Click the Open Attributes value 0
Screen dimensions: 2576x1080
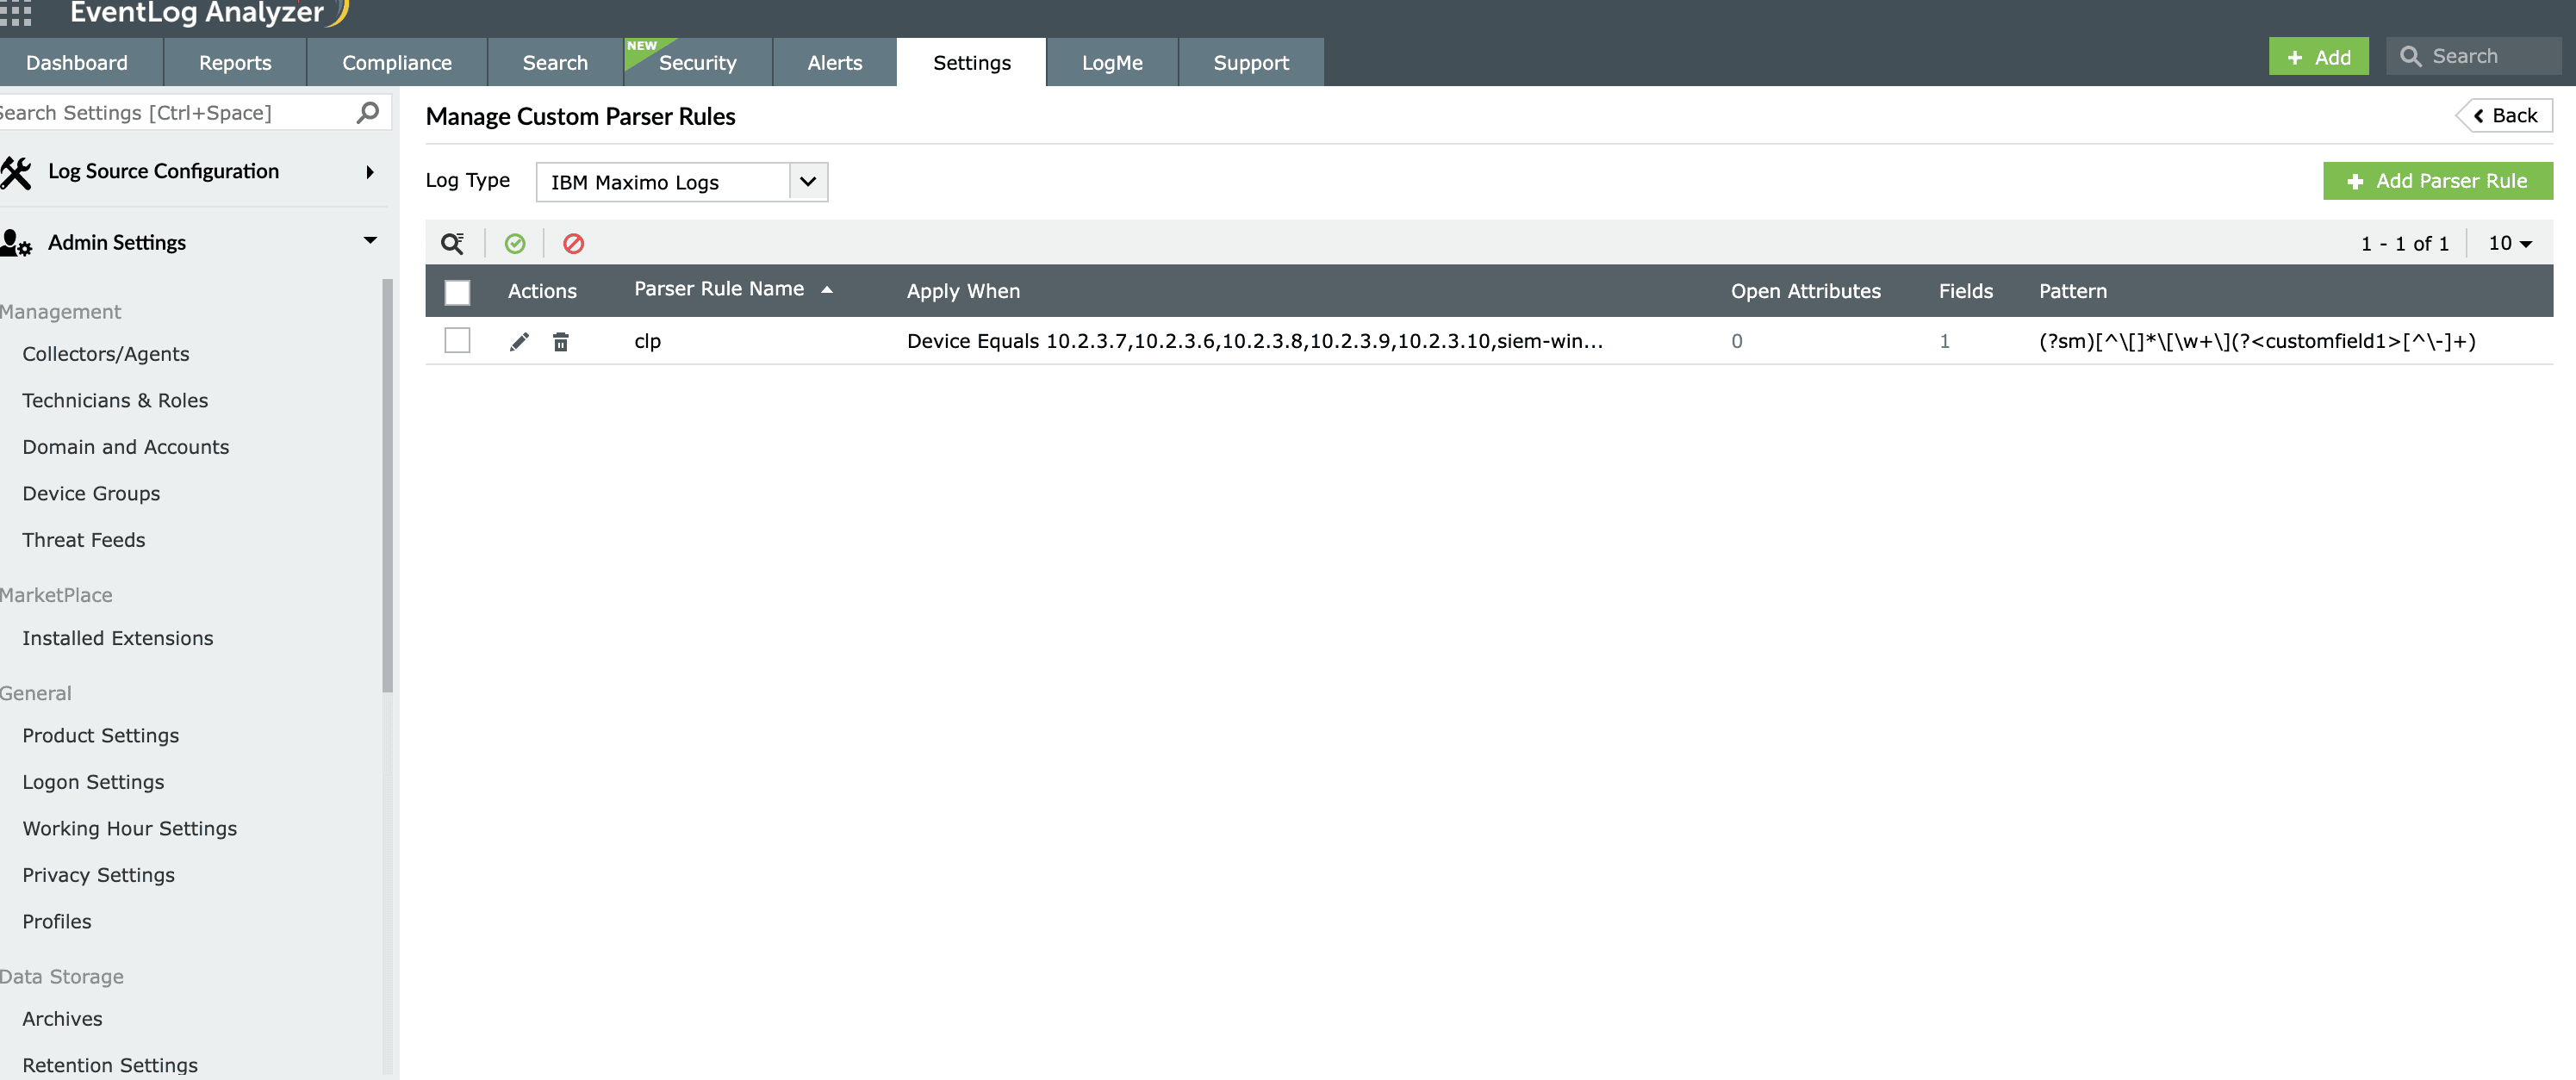click(1737, 341)
